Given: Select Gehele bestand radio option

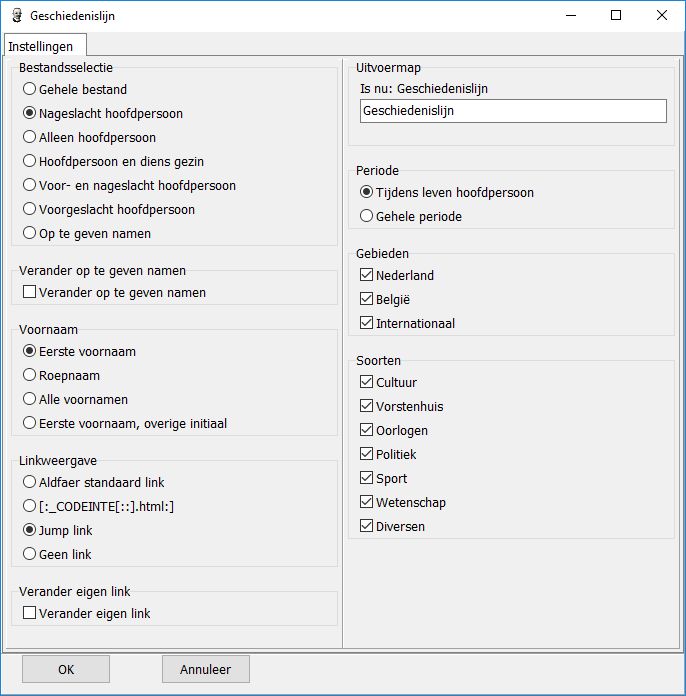Looking at the screenshot, I should [30, 89].
